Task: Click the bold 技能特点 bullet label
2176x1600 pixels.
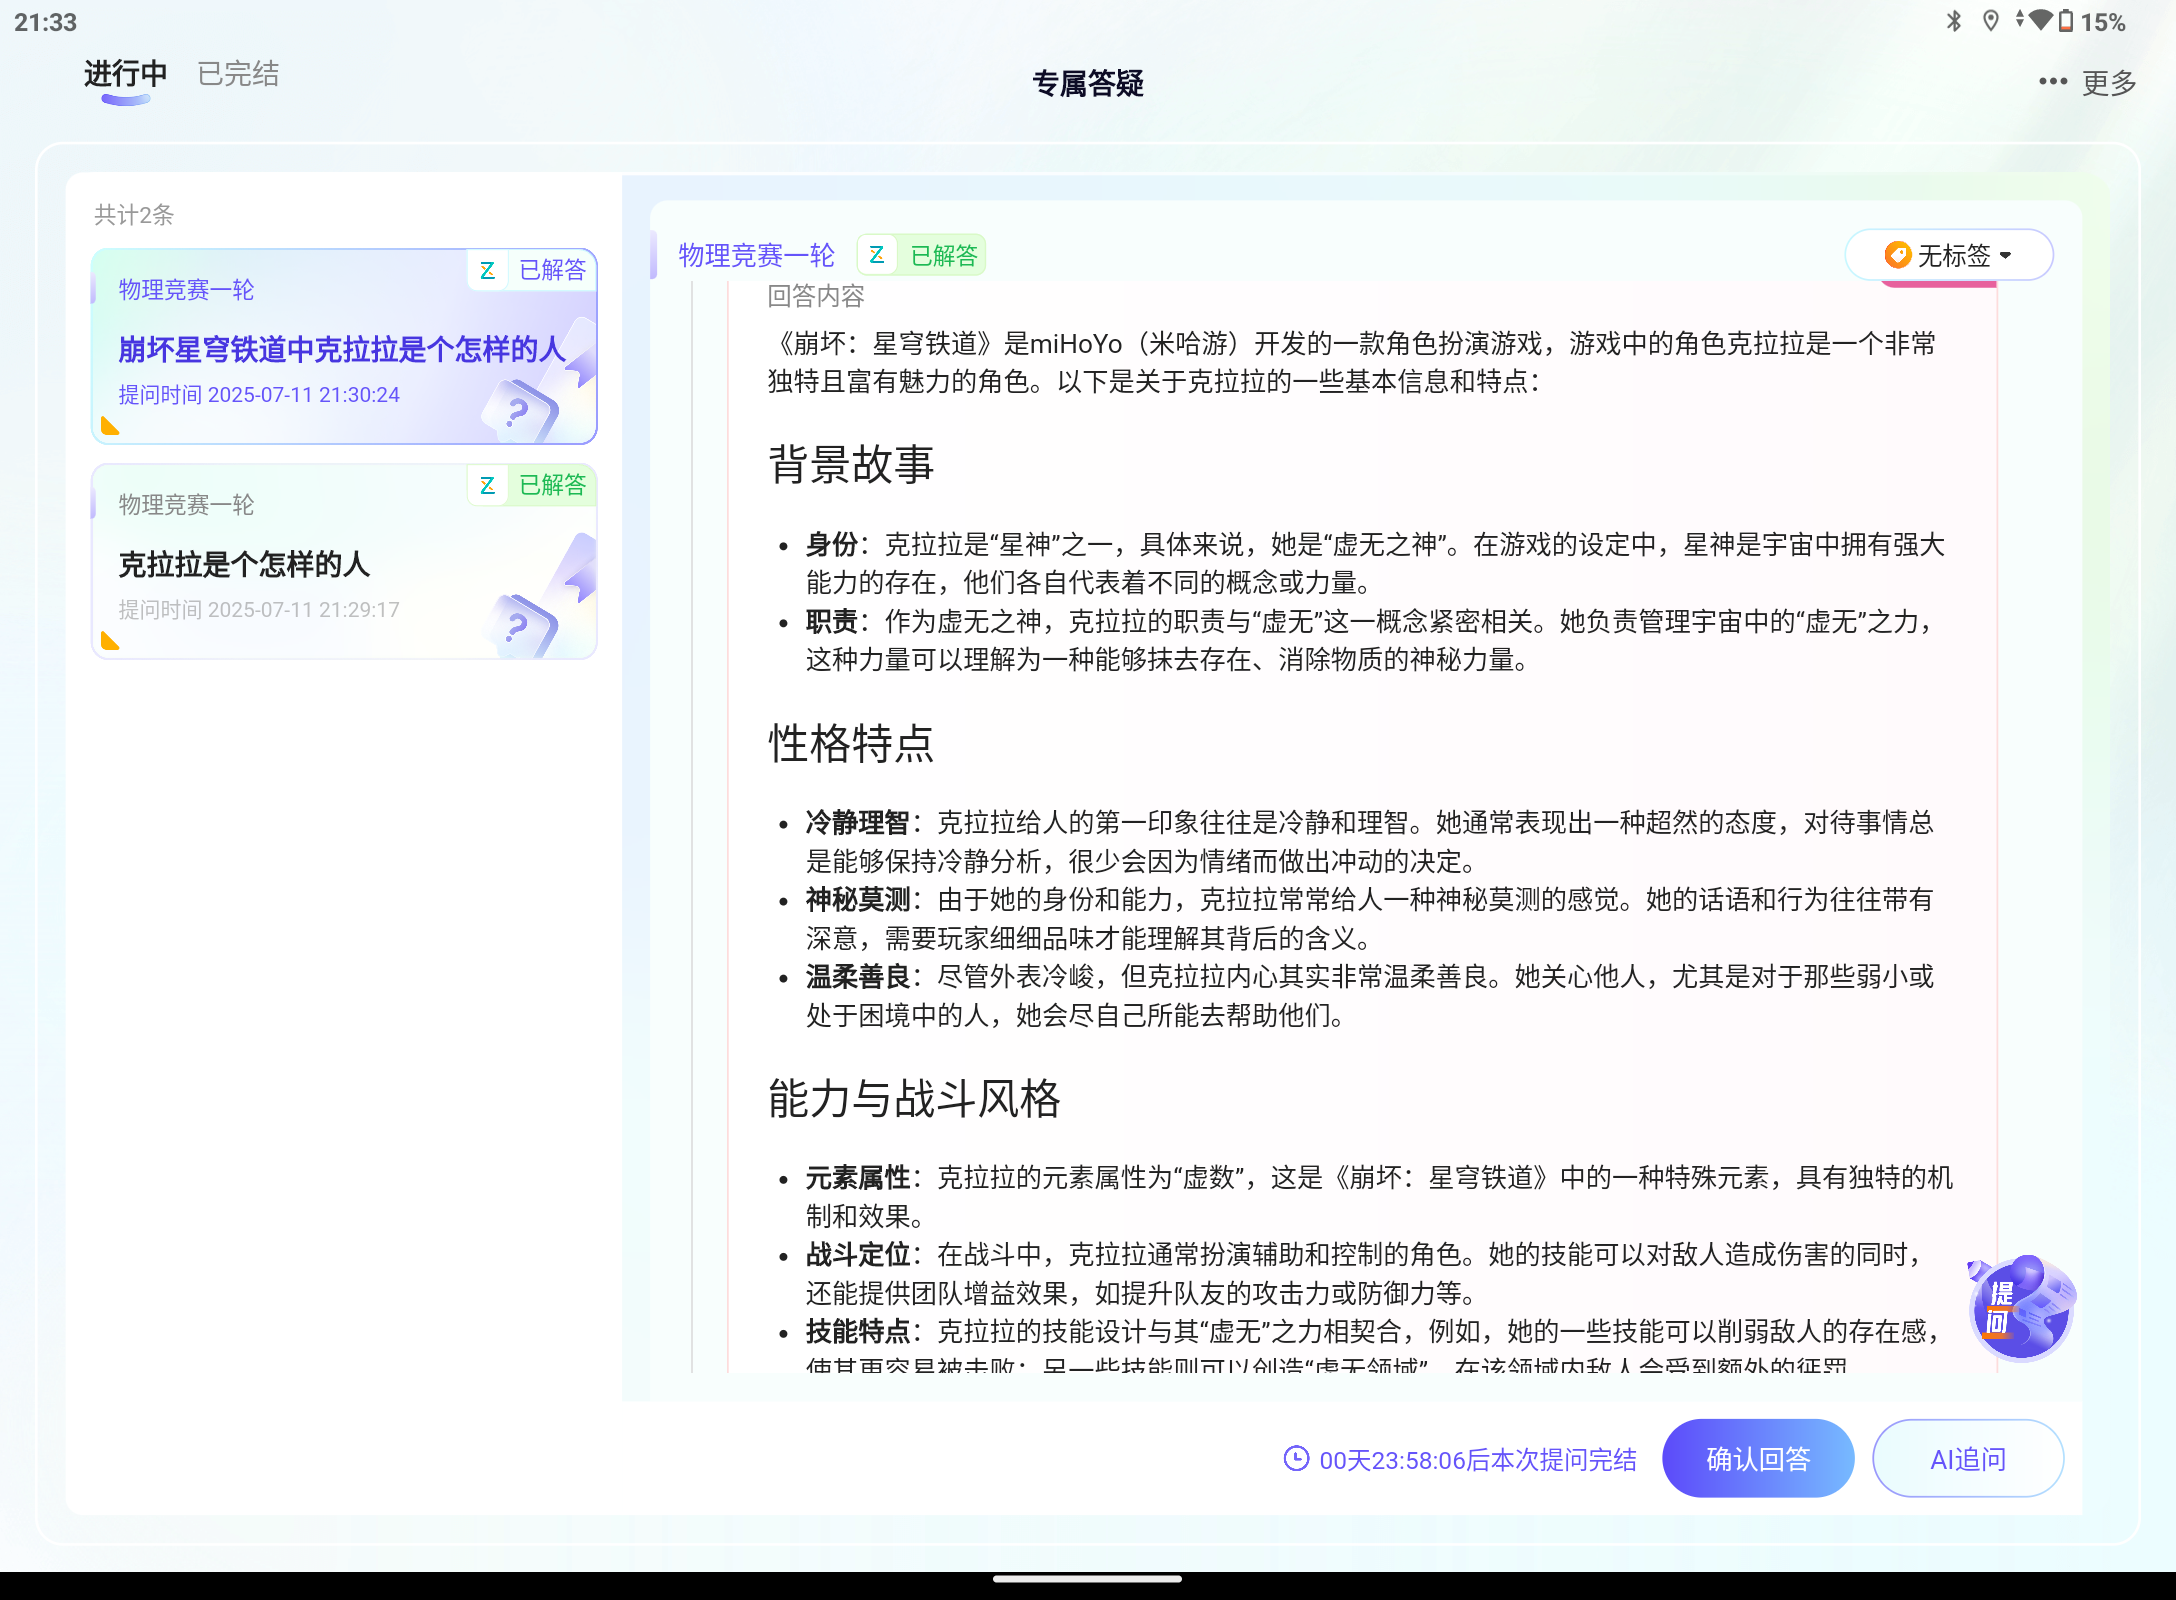Action: (x=858, y=1332)
